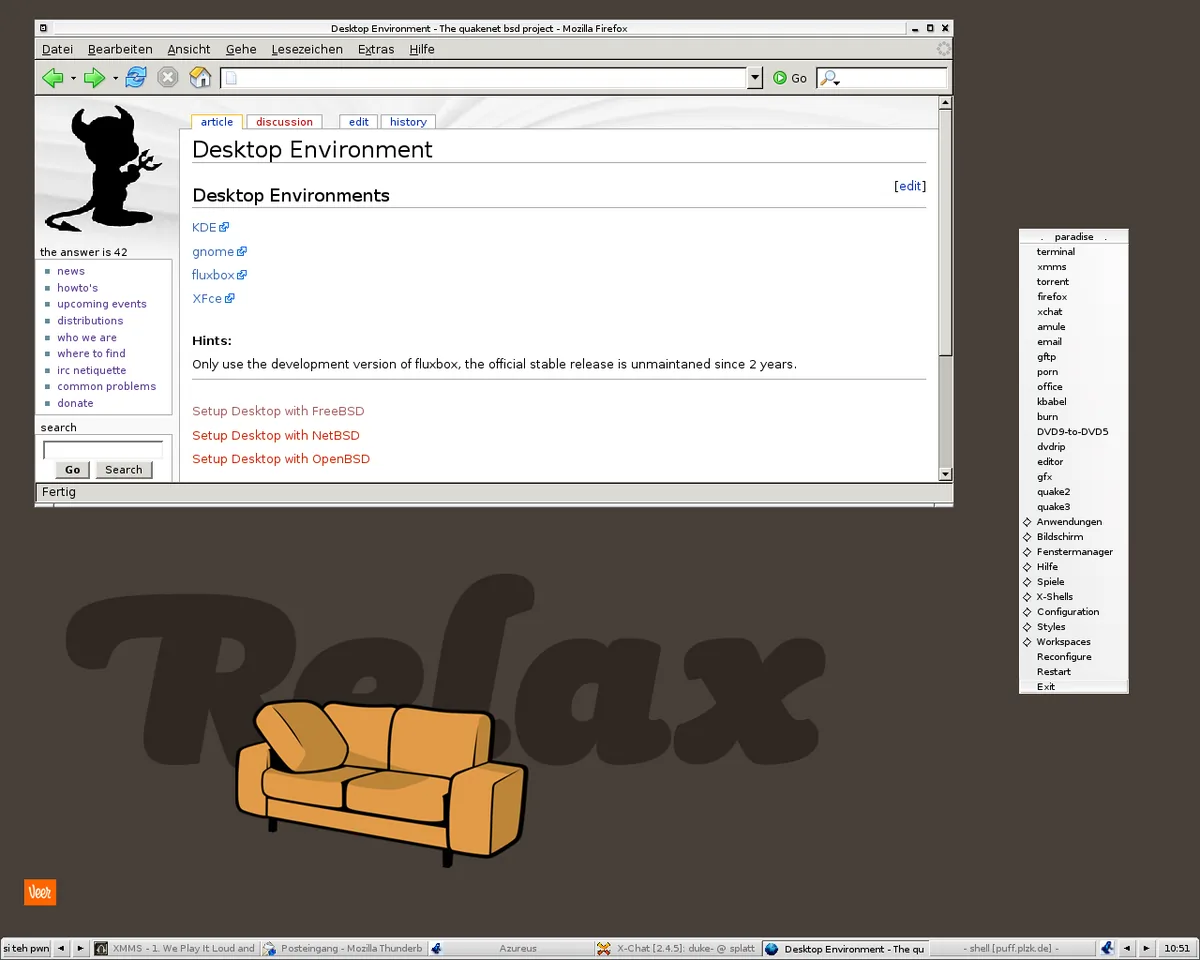Click the Firefox URL address field
The height and width of the screenshot is (960, 1200).
[x=484, y=78]
